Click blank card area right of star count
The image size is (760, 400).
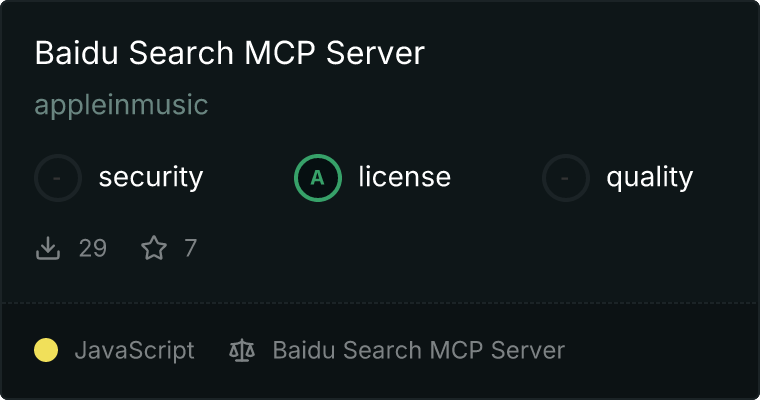coord(475,248)
